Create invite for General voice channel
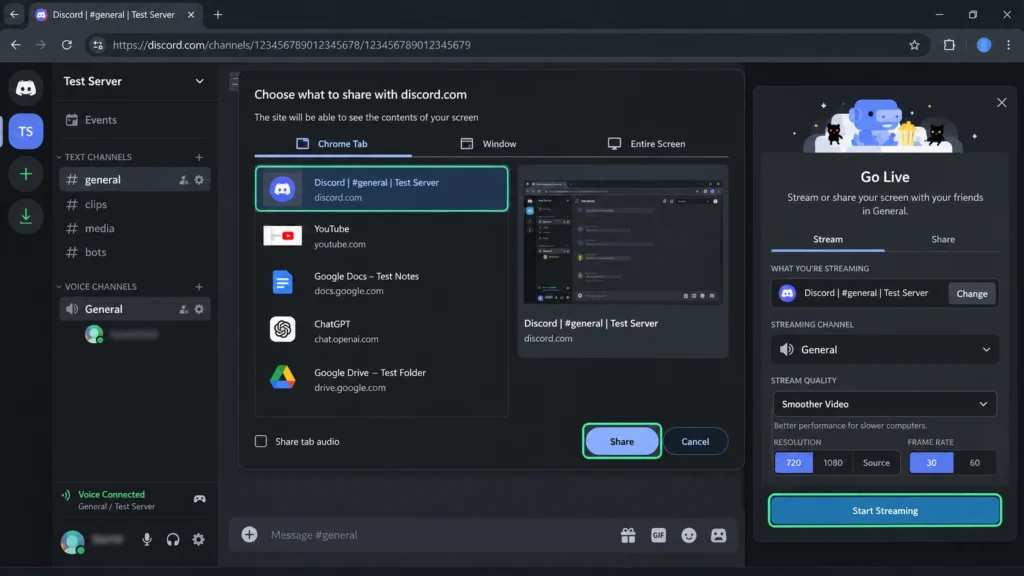This screenshot has width=1024, height=576. pos(184,309)
